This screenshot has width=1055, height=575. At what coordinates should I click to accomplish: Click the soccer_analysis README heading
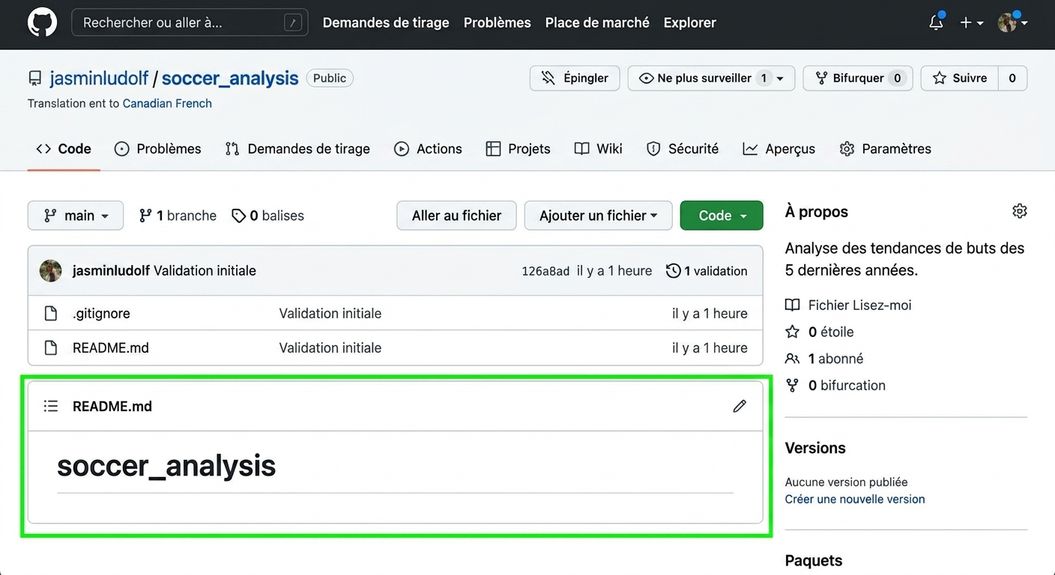(x=166, y=465)
